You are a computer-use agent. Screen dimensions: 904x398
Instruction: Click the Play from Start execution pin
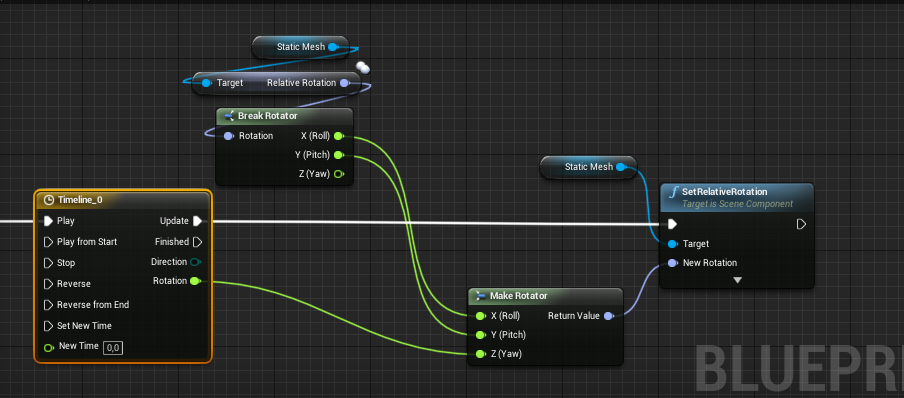[x=48, y=242]
